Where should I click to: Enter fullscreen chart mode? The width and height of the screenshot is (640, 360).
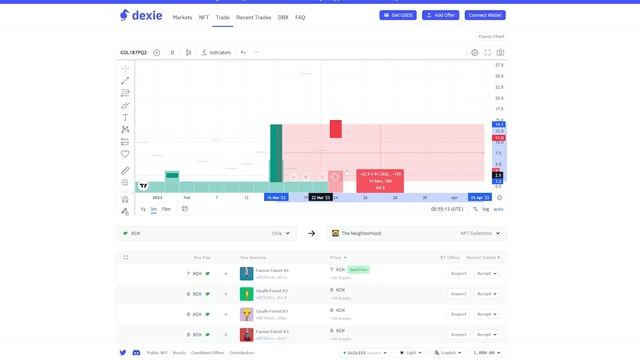pos(487,53)
